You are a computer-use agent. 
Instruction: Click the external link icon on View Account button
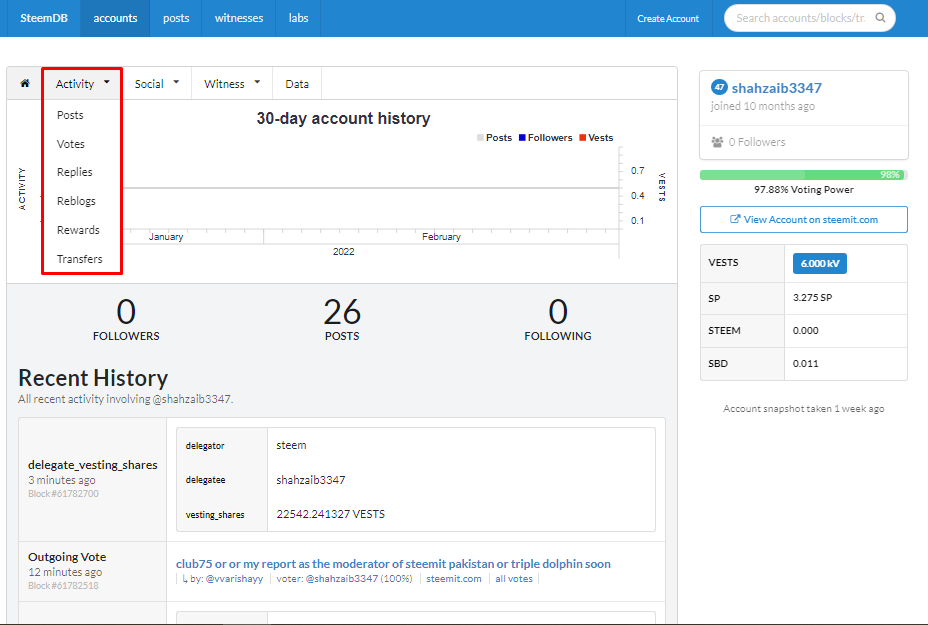735,219
